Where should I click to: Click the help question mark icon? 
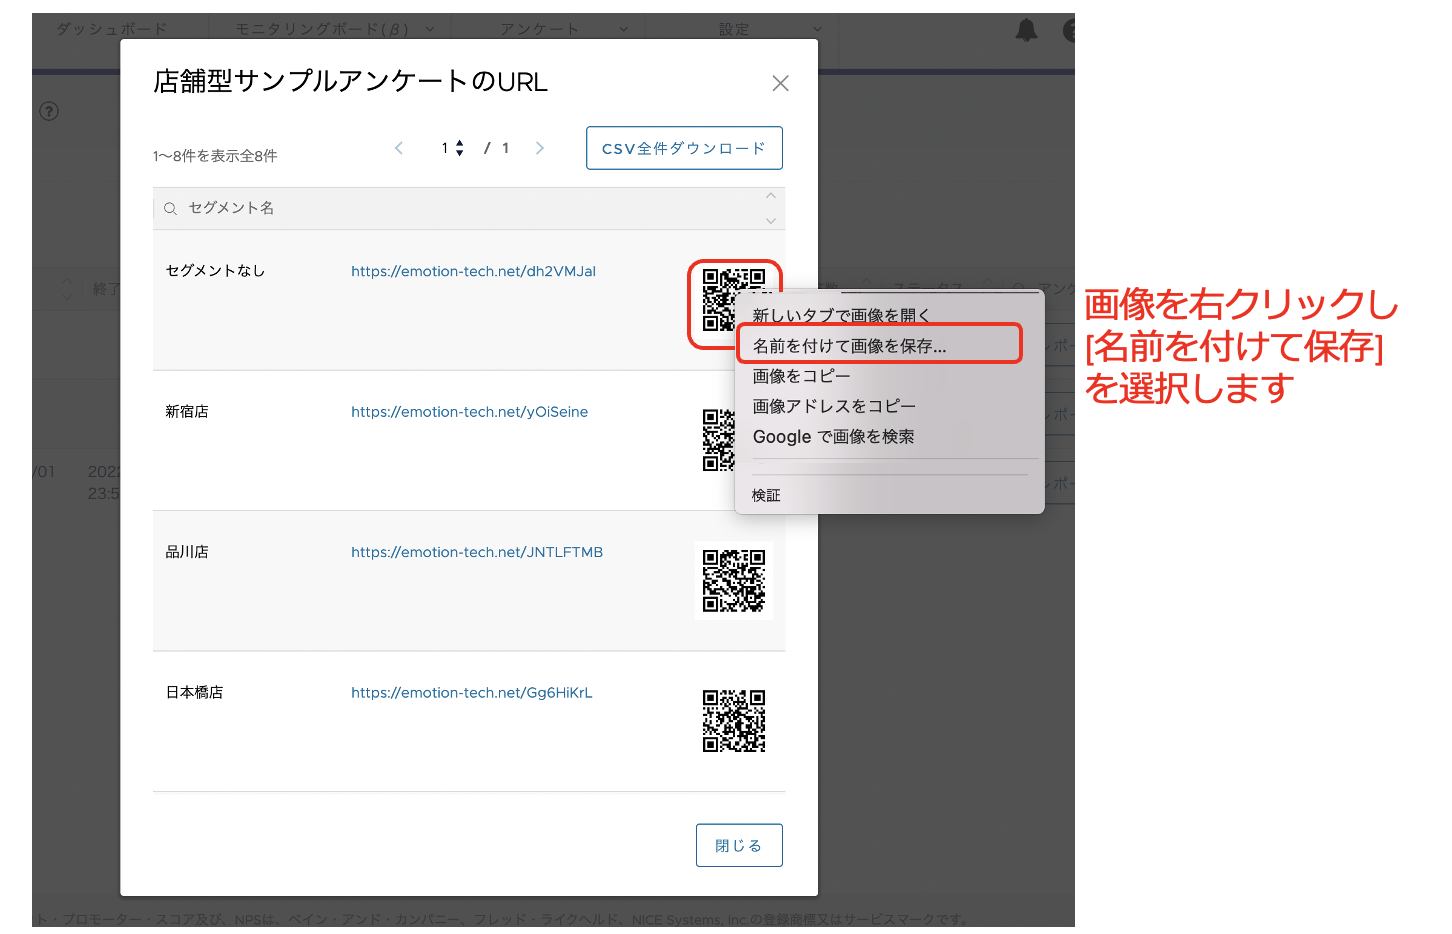pyautogui.click(x=49, y=111)
